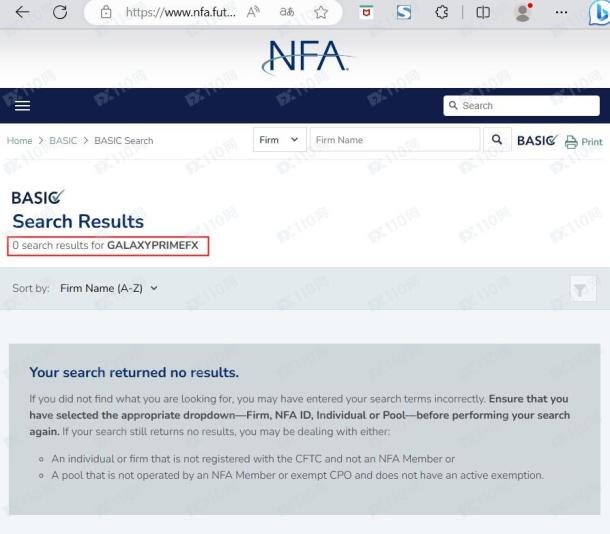
Task: Click the Print link text
Action: coord(592,142)
